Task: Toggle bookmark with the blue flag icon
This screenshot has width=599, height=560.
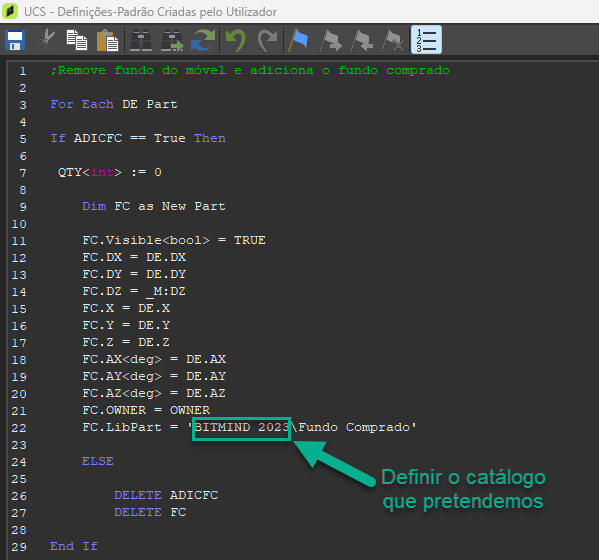Action: pos(298,40)
